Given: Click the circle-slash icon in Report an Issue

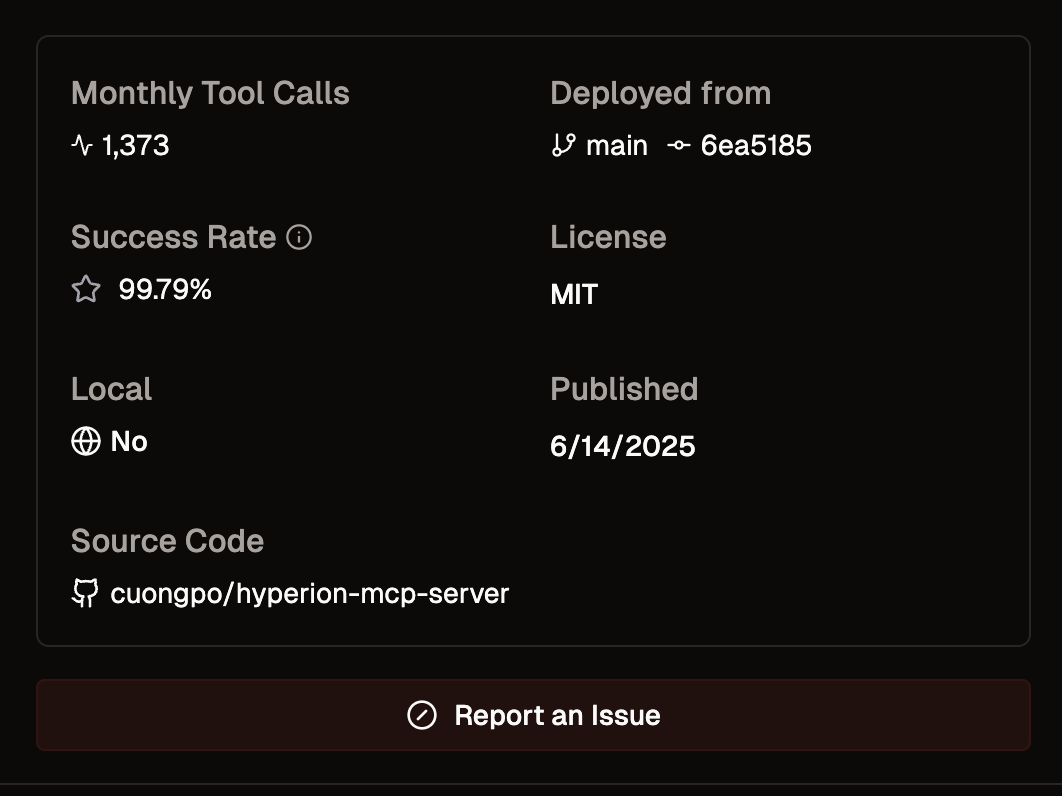Looking at the screenshot, I should (x=422, y=715).
